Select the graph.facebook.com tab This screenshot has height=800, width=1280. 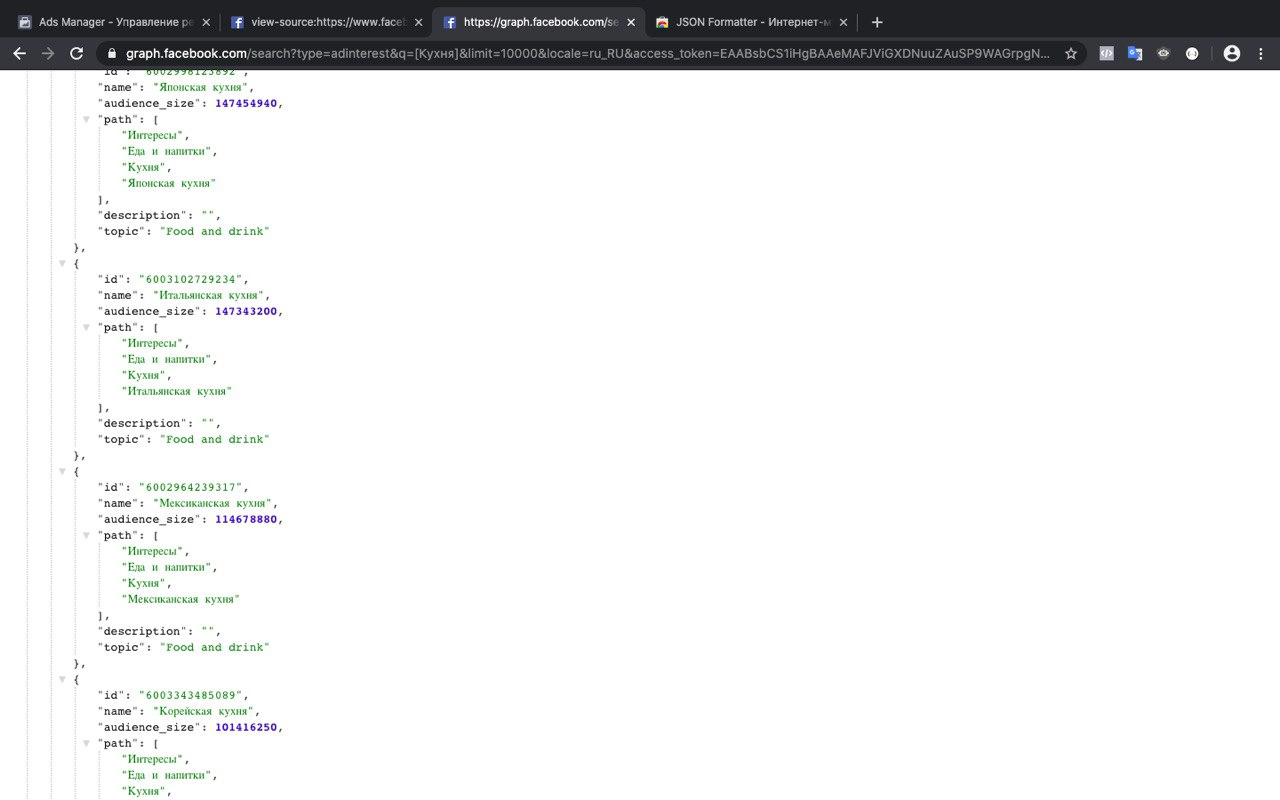click(x=539, y=22)
